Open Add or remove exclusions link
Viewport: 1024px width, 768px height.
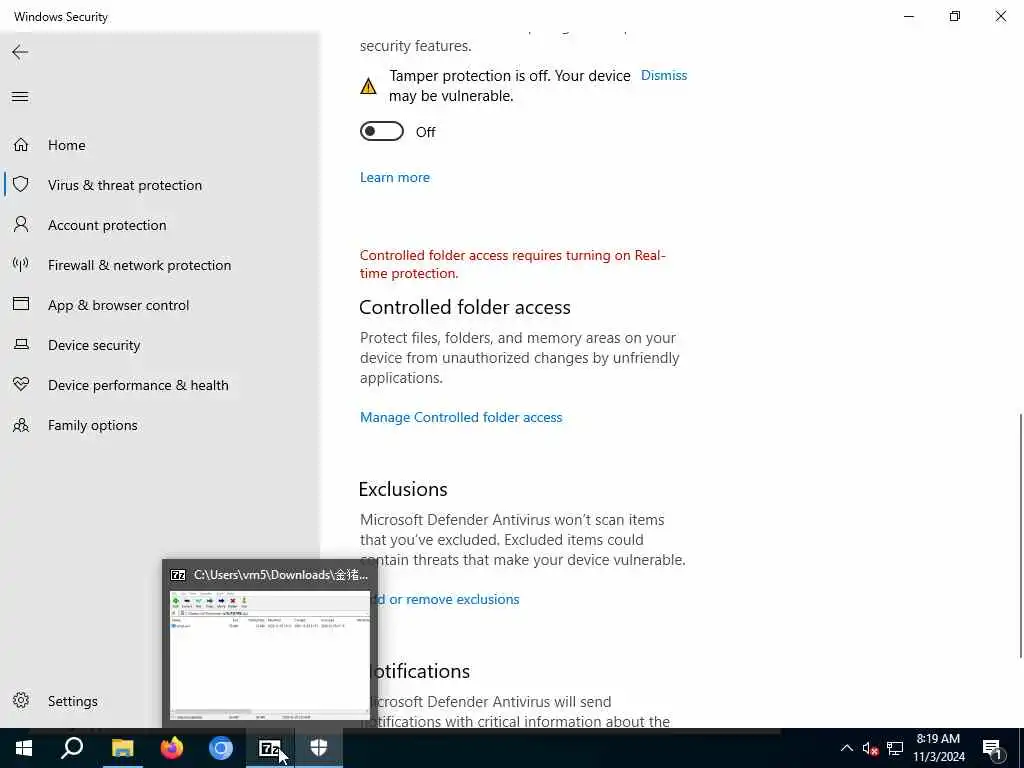coord(447,599)
